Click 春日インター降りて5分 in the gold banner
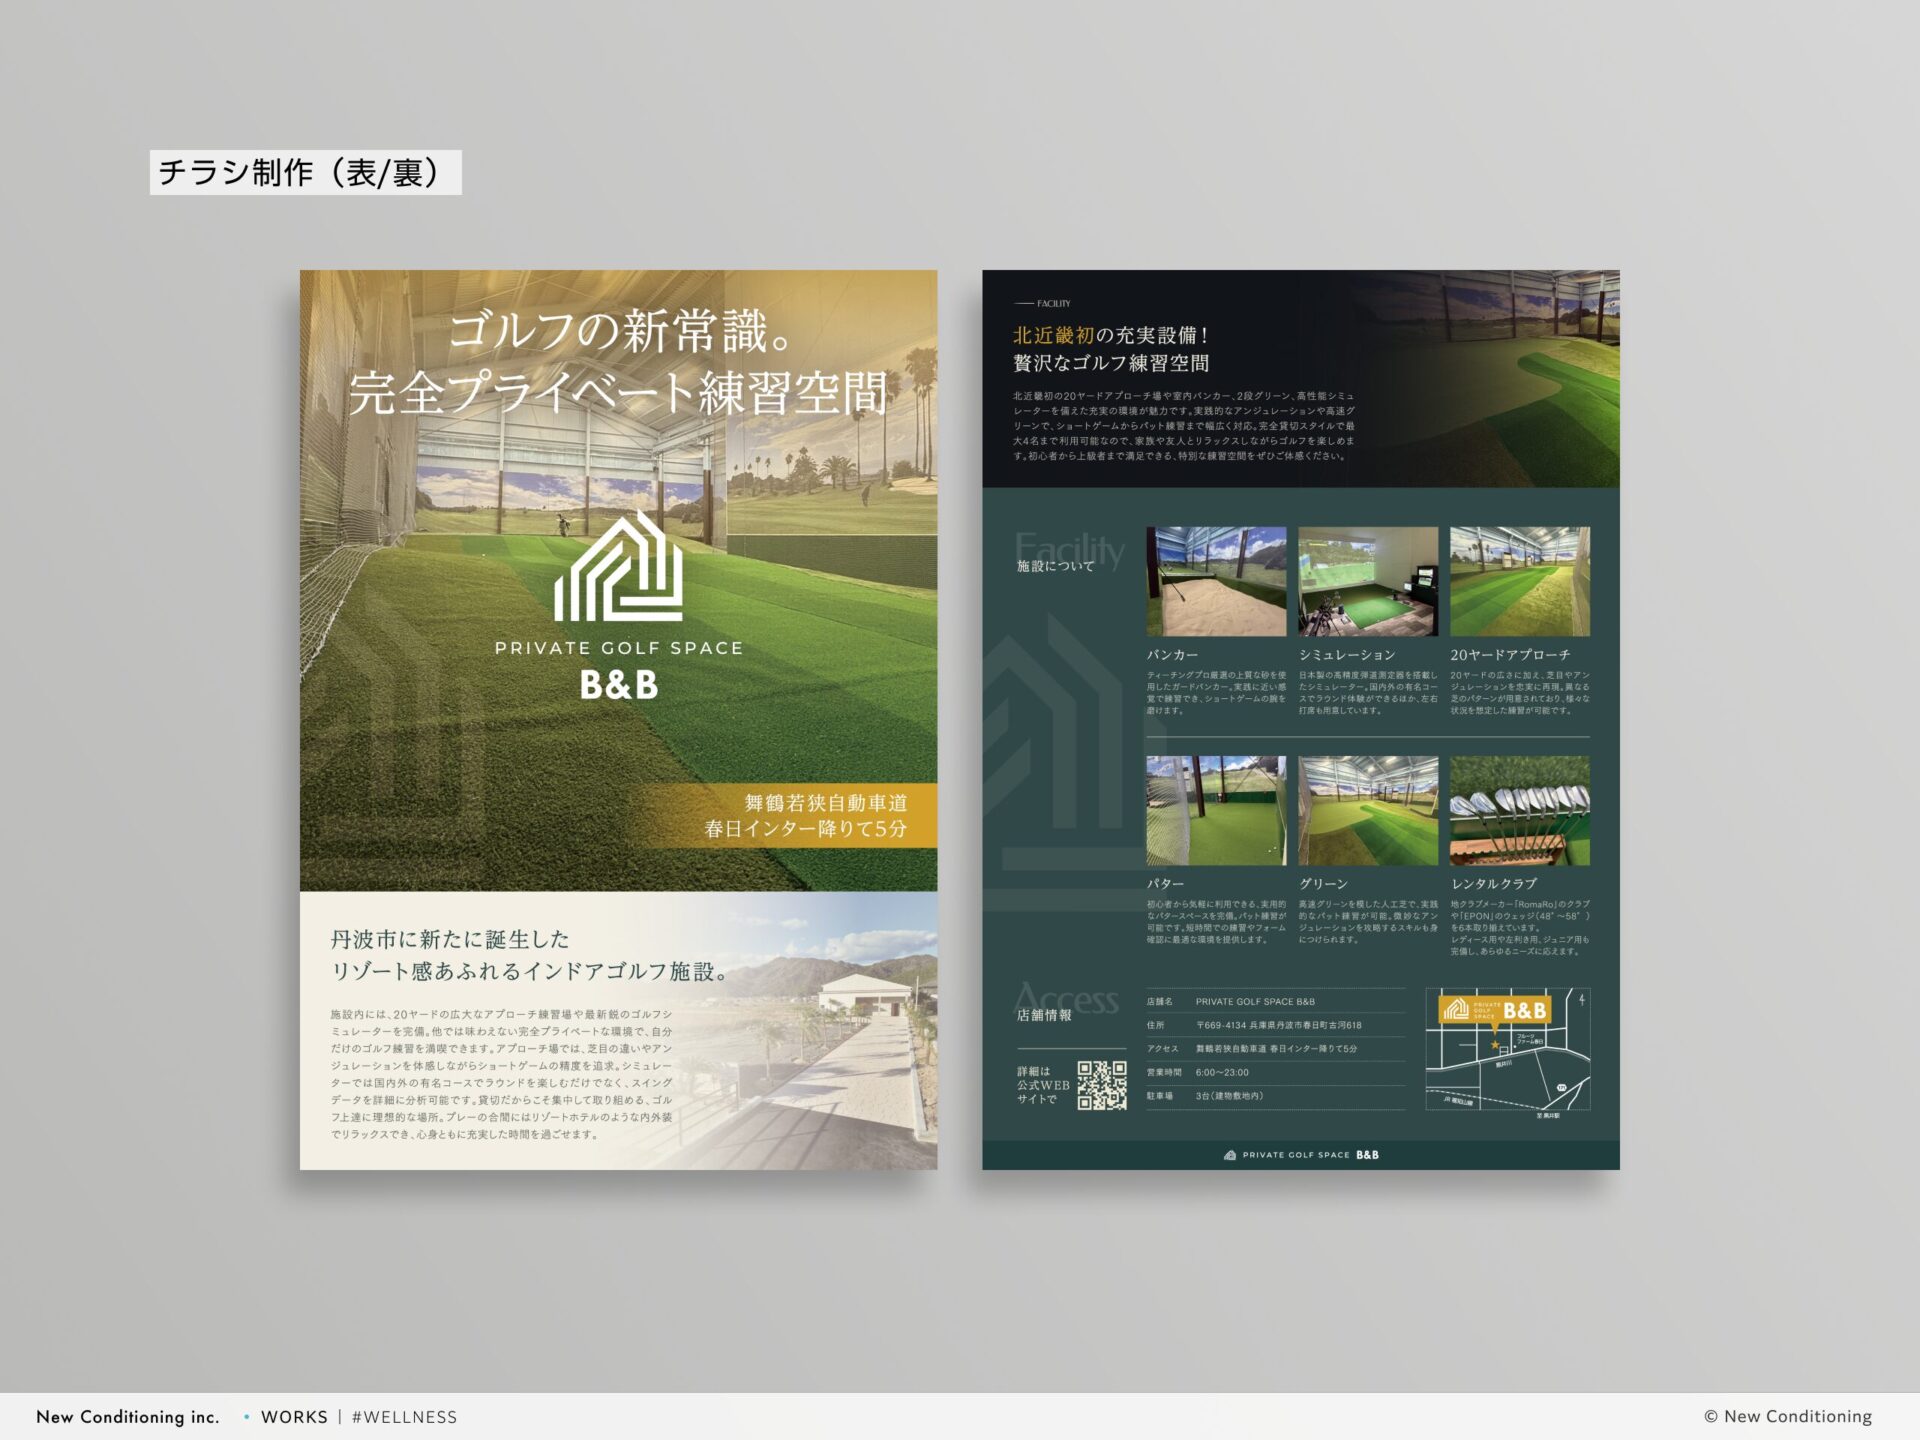Viewport: 1920px width, 1440px height. tap(806, 829)
